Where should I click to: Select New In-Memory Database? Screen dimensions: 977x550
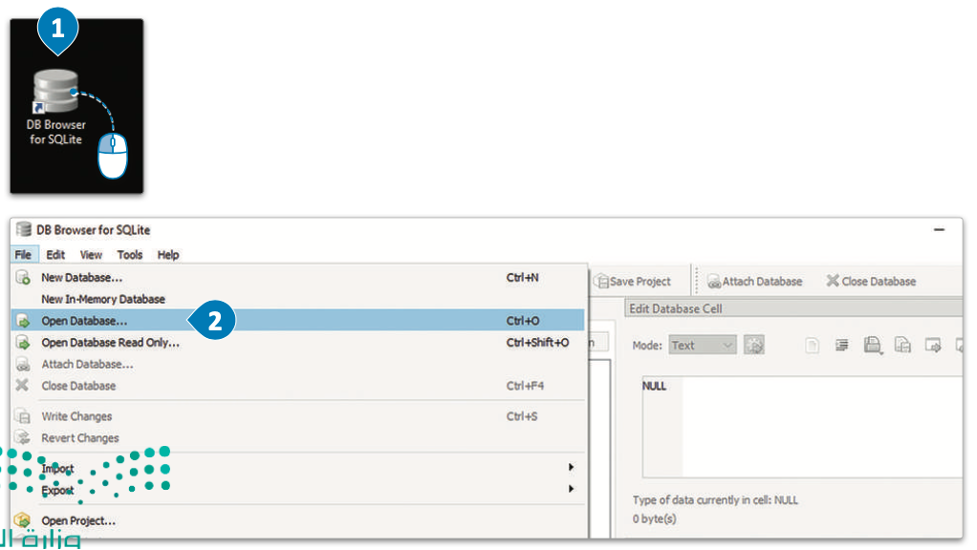(298, 299)
